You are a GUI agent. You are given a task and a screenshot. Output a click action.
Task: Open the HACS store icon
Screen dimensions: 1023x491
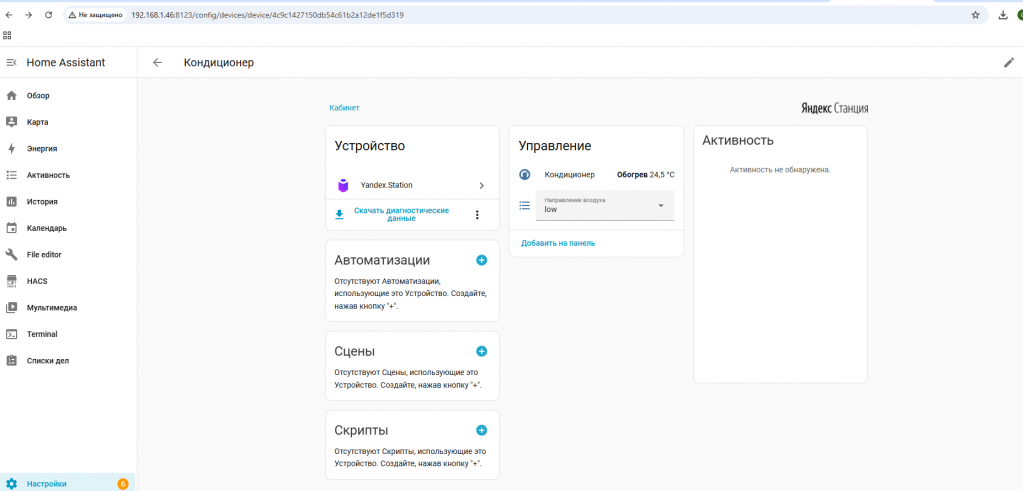pos(11,281)
